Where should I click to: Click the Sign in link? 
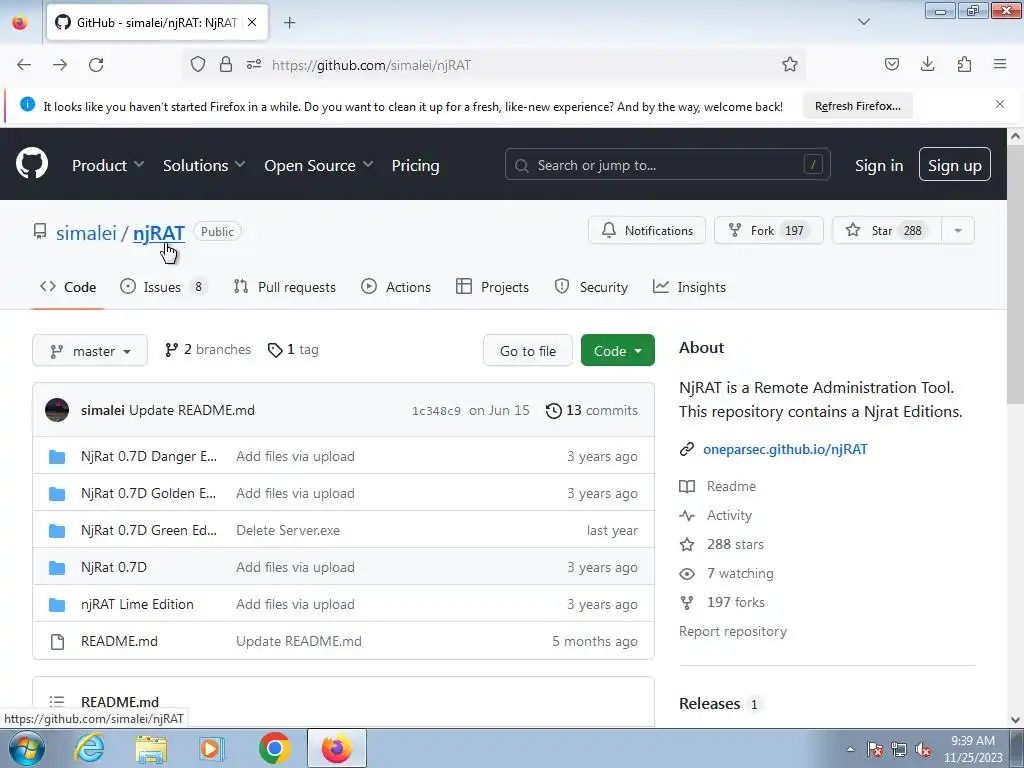click(x=879, y=165)
